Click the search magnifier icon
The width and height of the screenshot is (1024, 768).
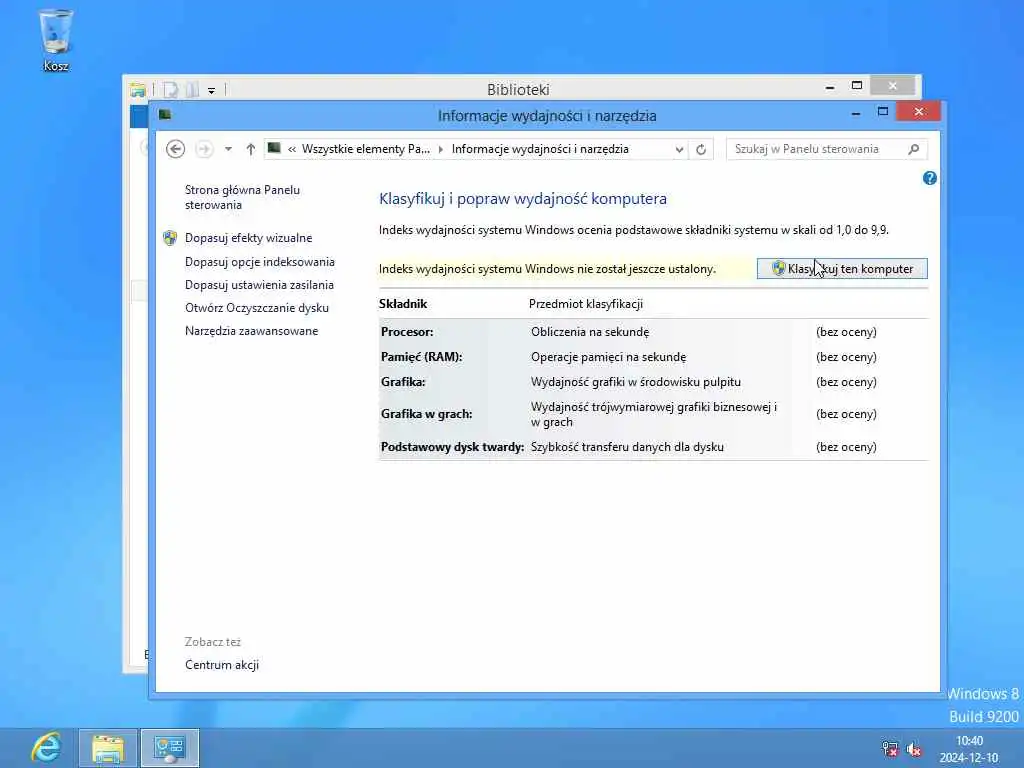(x=914, y=149)
